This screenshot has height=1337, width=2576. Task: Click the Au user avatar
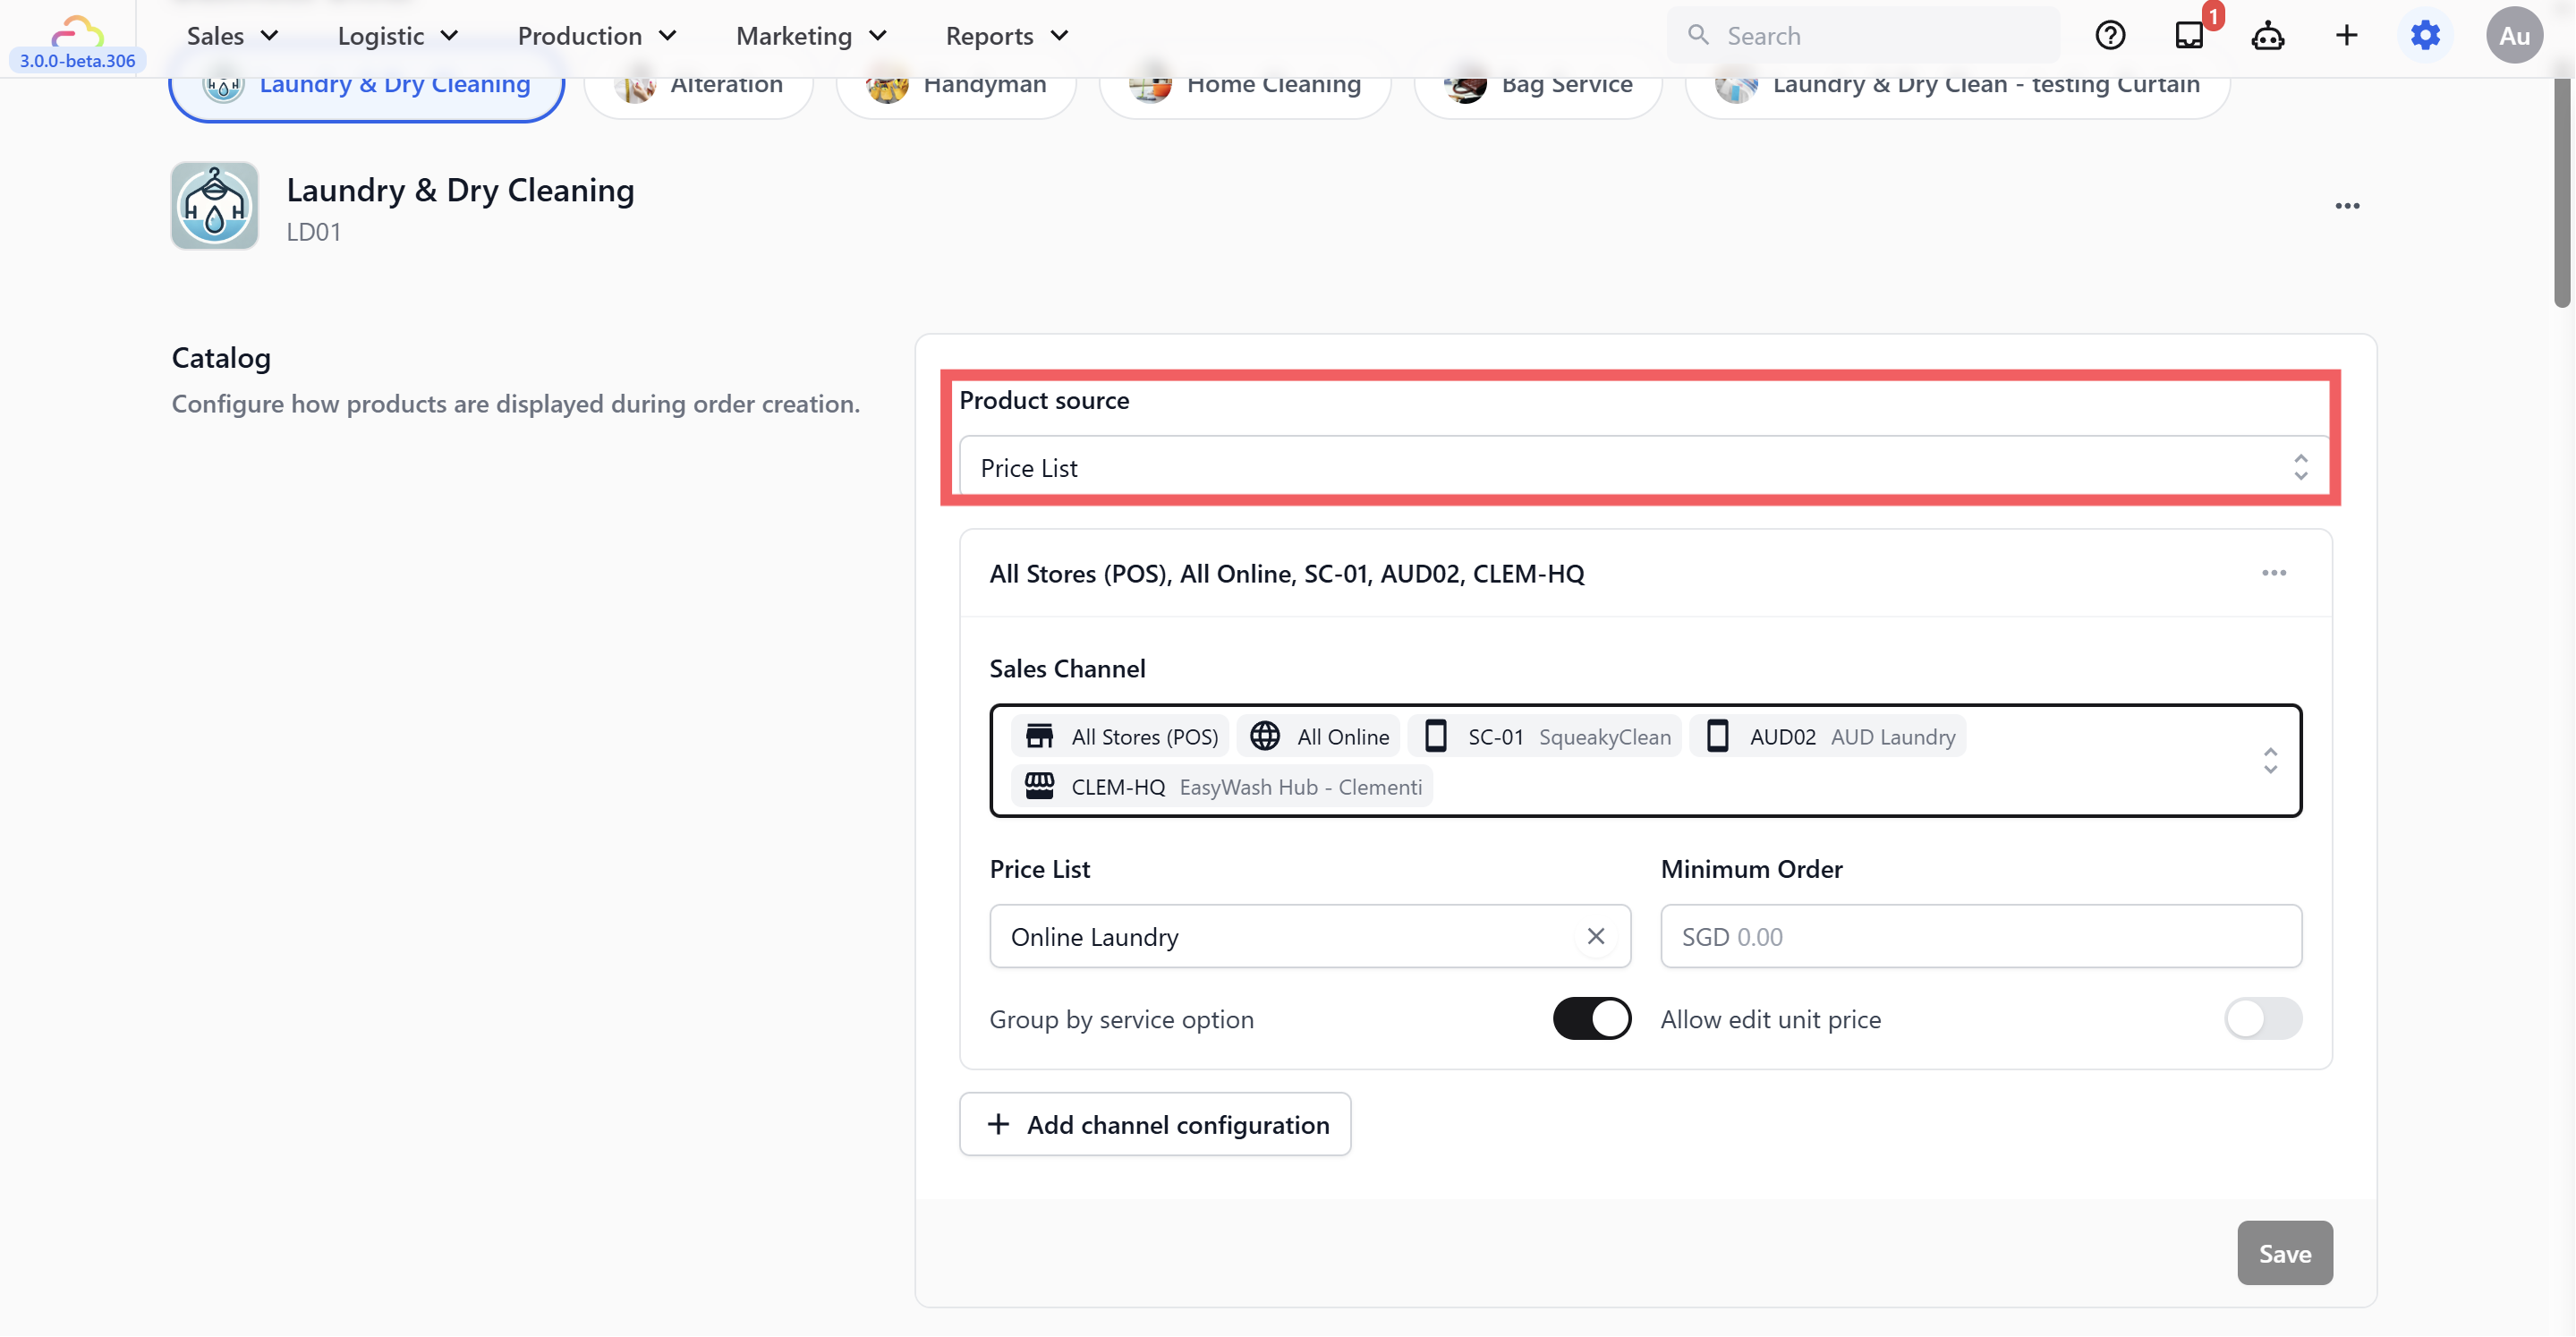(x=2514, y=36)
